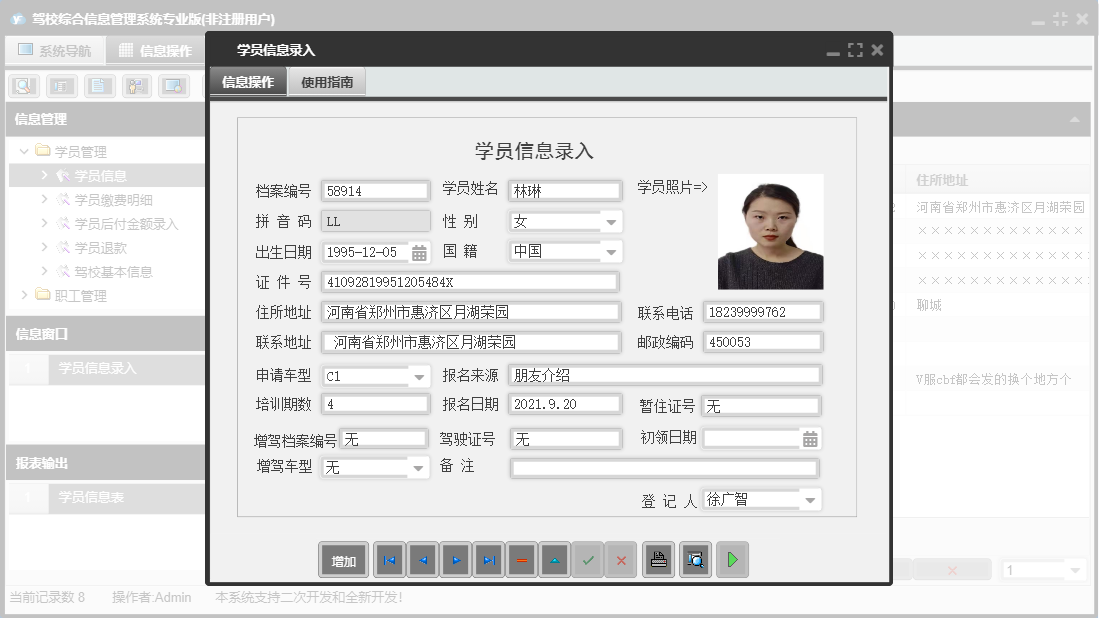Cancel entry using red X icon
The height and width of the screenshot is (618, 1099).
click(x=620, y=560)
